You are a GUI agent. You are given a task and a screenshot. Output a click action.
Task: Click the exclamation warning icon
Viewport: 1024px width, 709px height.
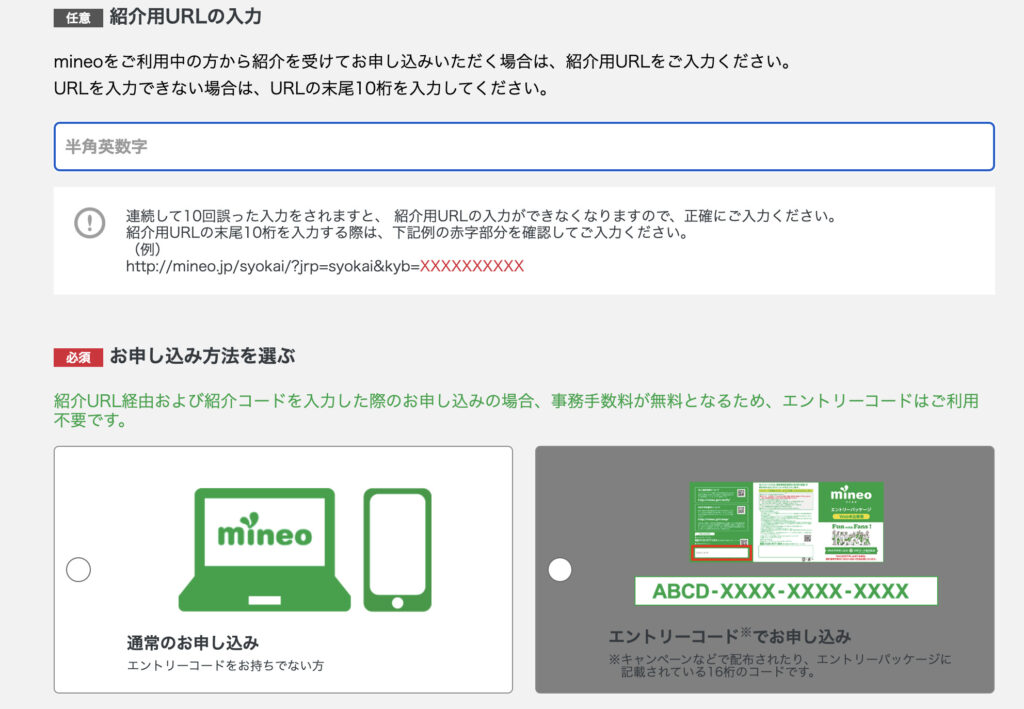point(89,223)
